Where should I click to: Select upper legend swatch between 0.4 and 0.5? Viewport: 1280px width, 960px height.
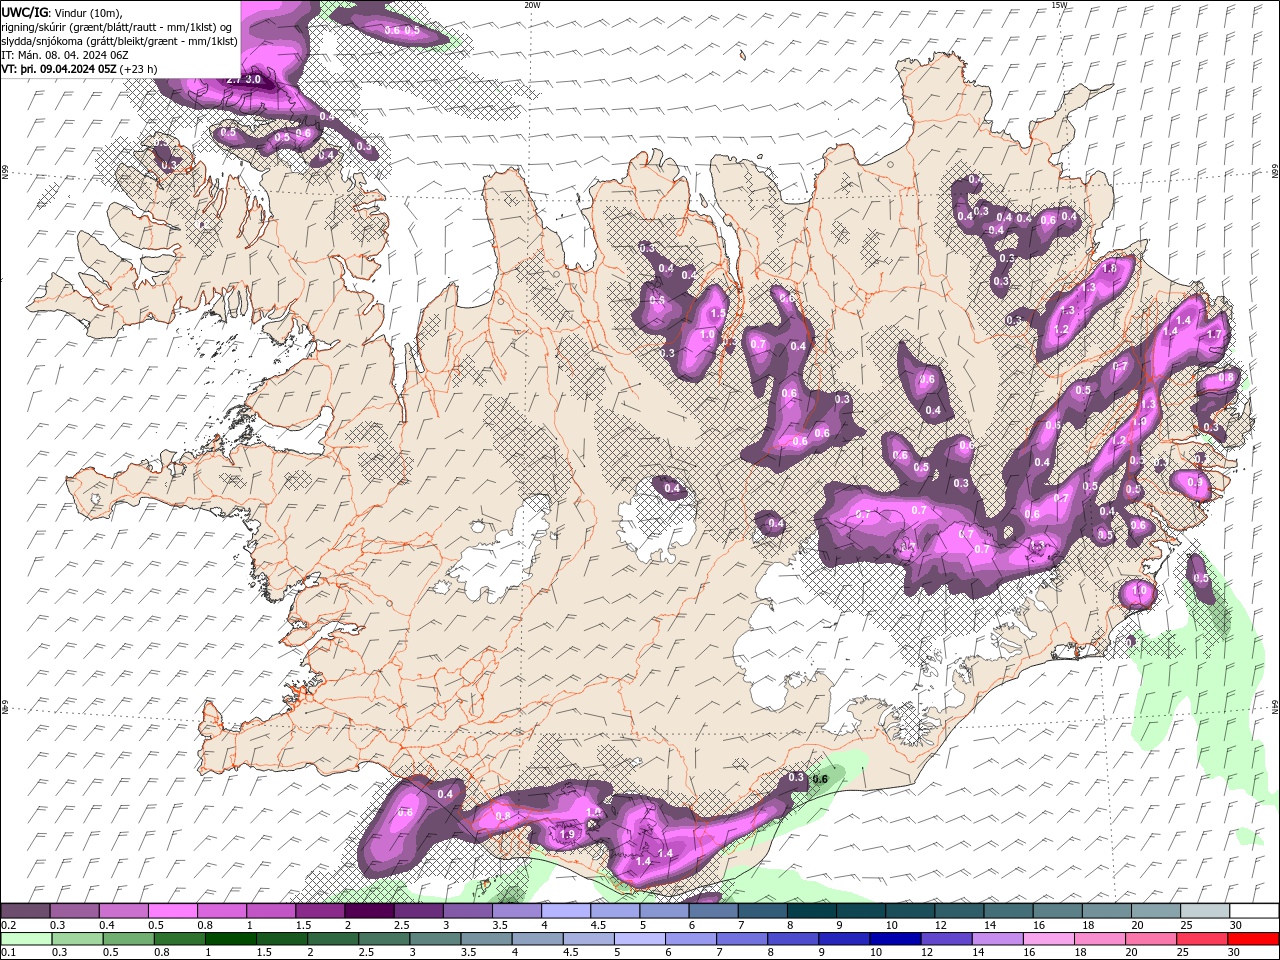click(x=123, y=911)
